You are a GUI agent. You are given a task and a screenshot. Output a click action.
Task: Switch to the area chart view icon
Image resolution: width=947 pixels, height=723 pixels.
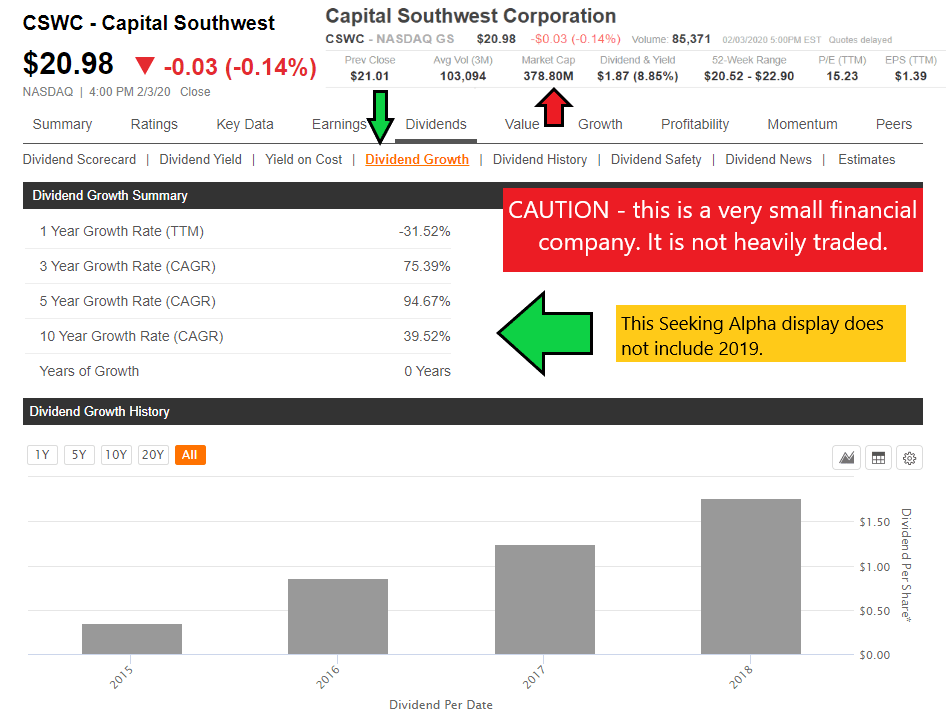tap(847, 458)
